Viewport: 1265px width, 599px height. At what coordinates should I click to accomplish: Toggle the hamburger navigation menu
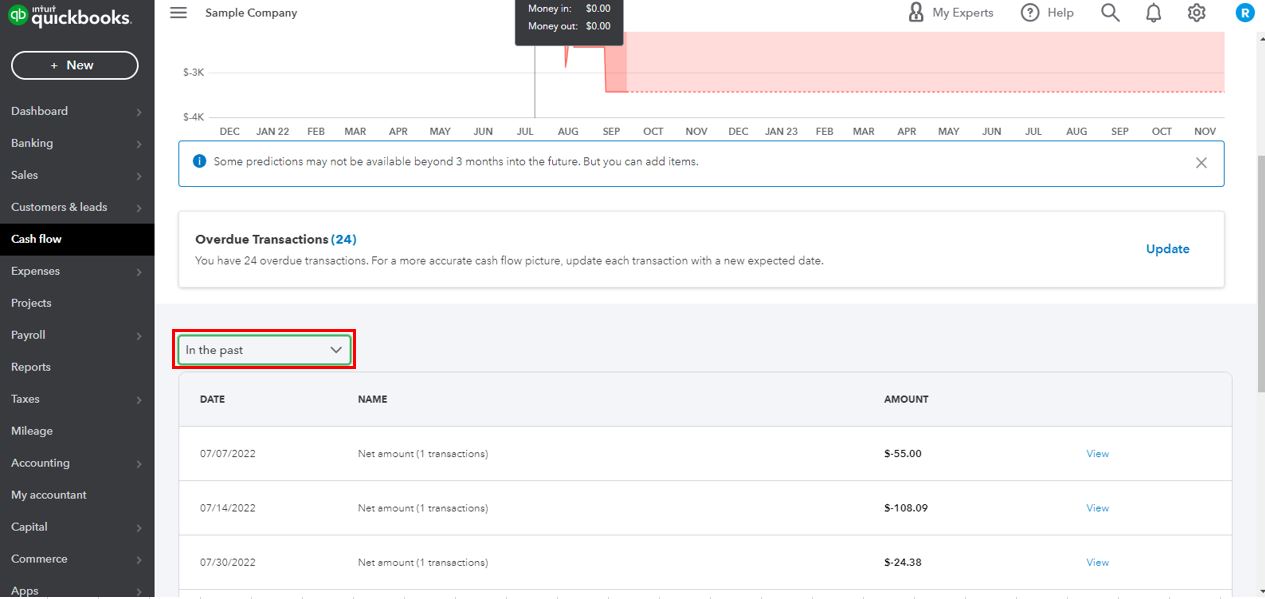178,13
